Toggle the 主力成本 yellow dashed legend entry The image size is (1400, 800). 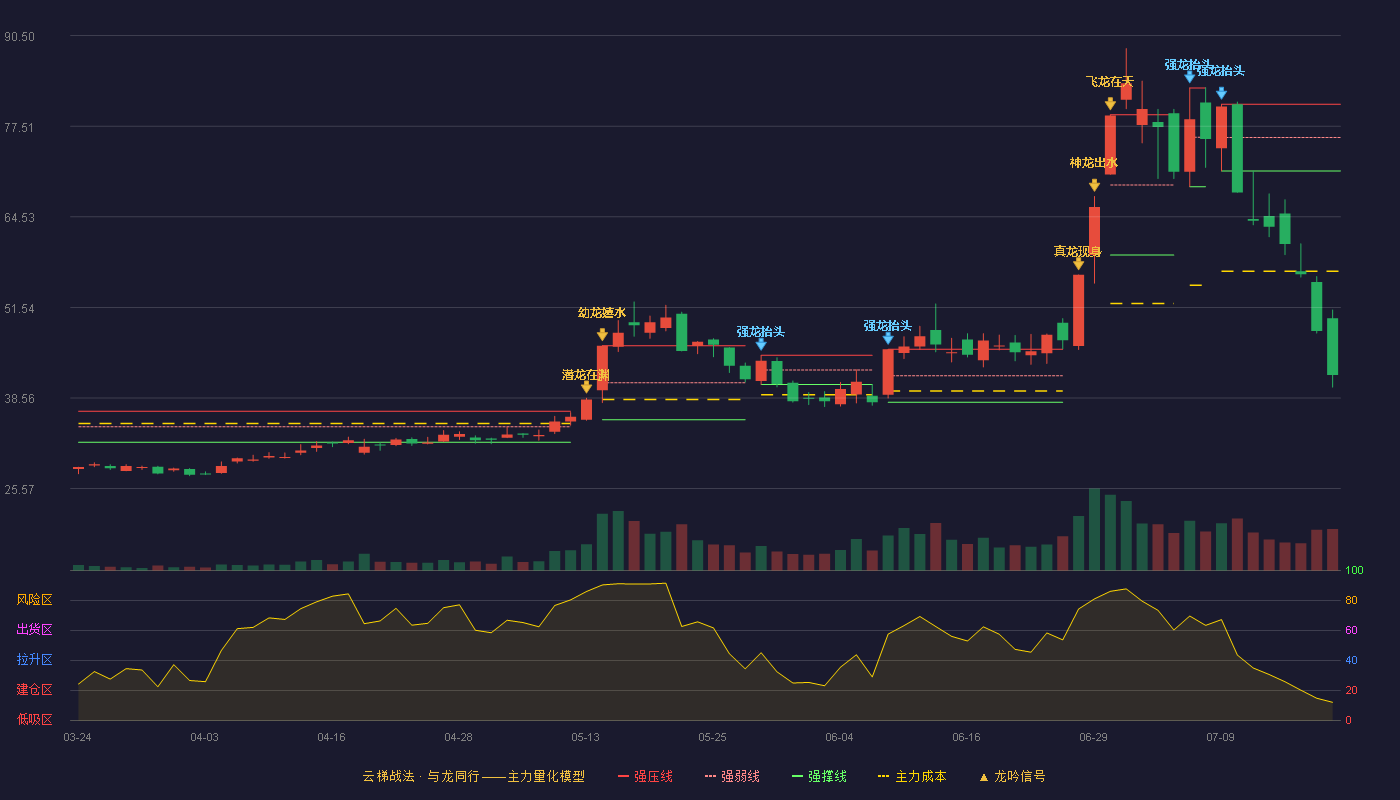point(911,776)
